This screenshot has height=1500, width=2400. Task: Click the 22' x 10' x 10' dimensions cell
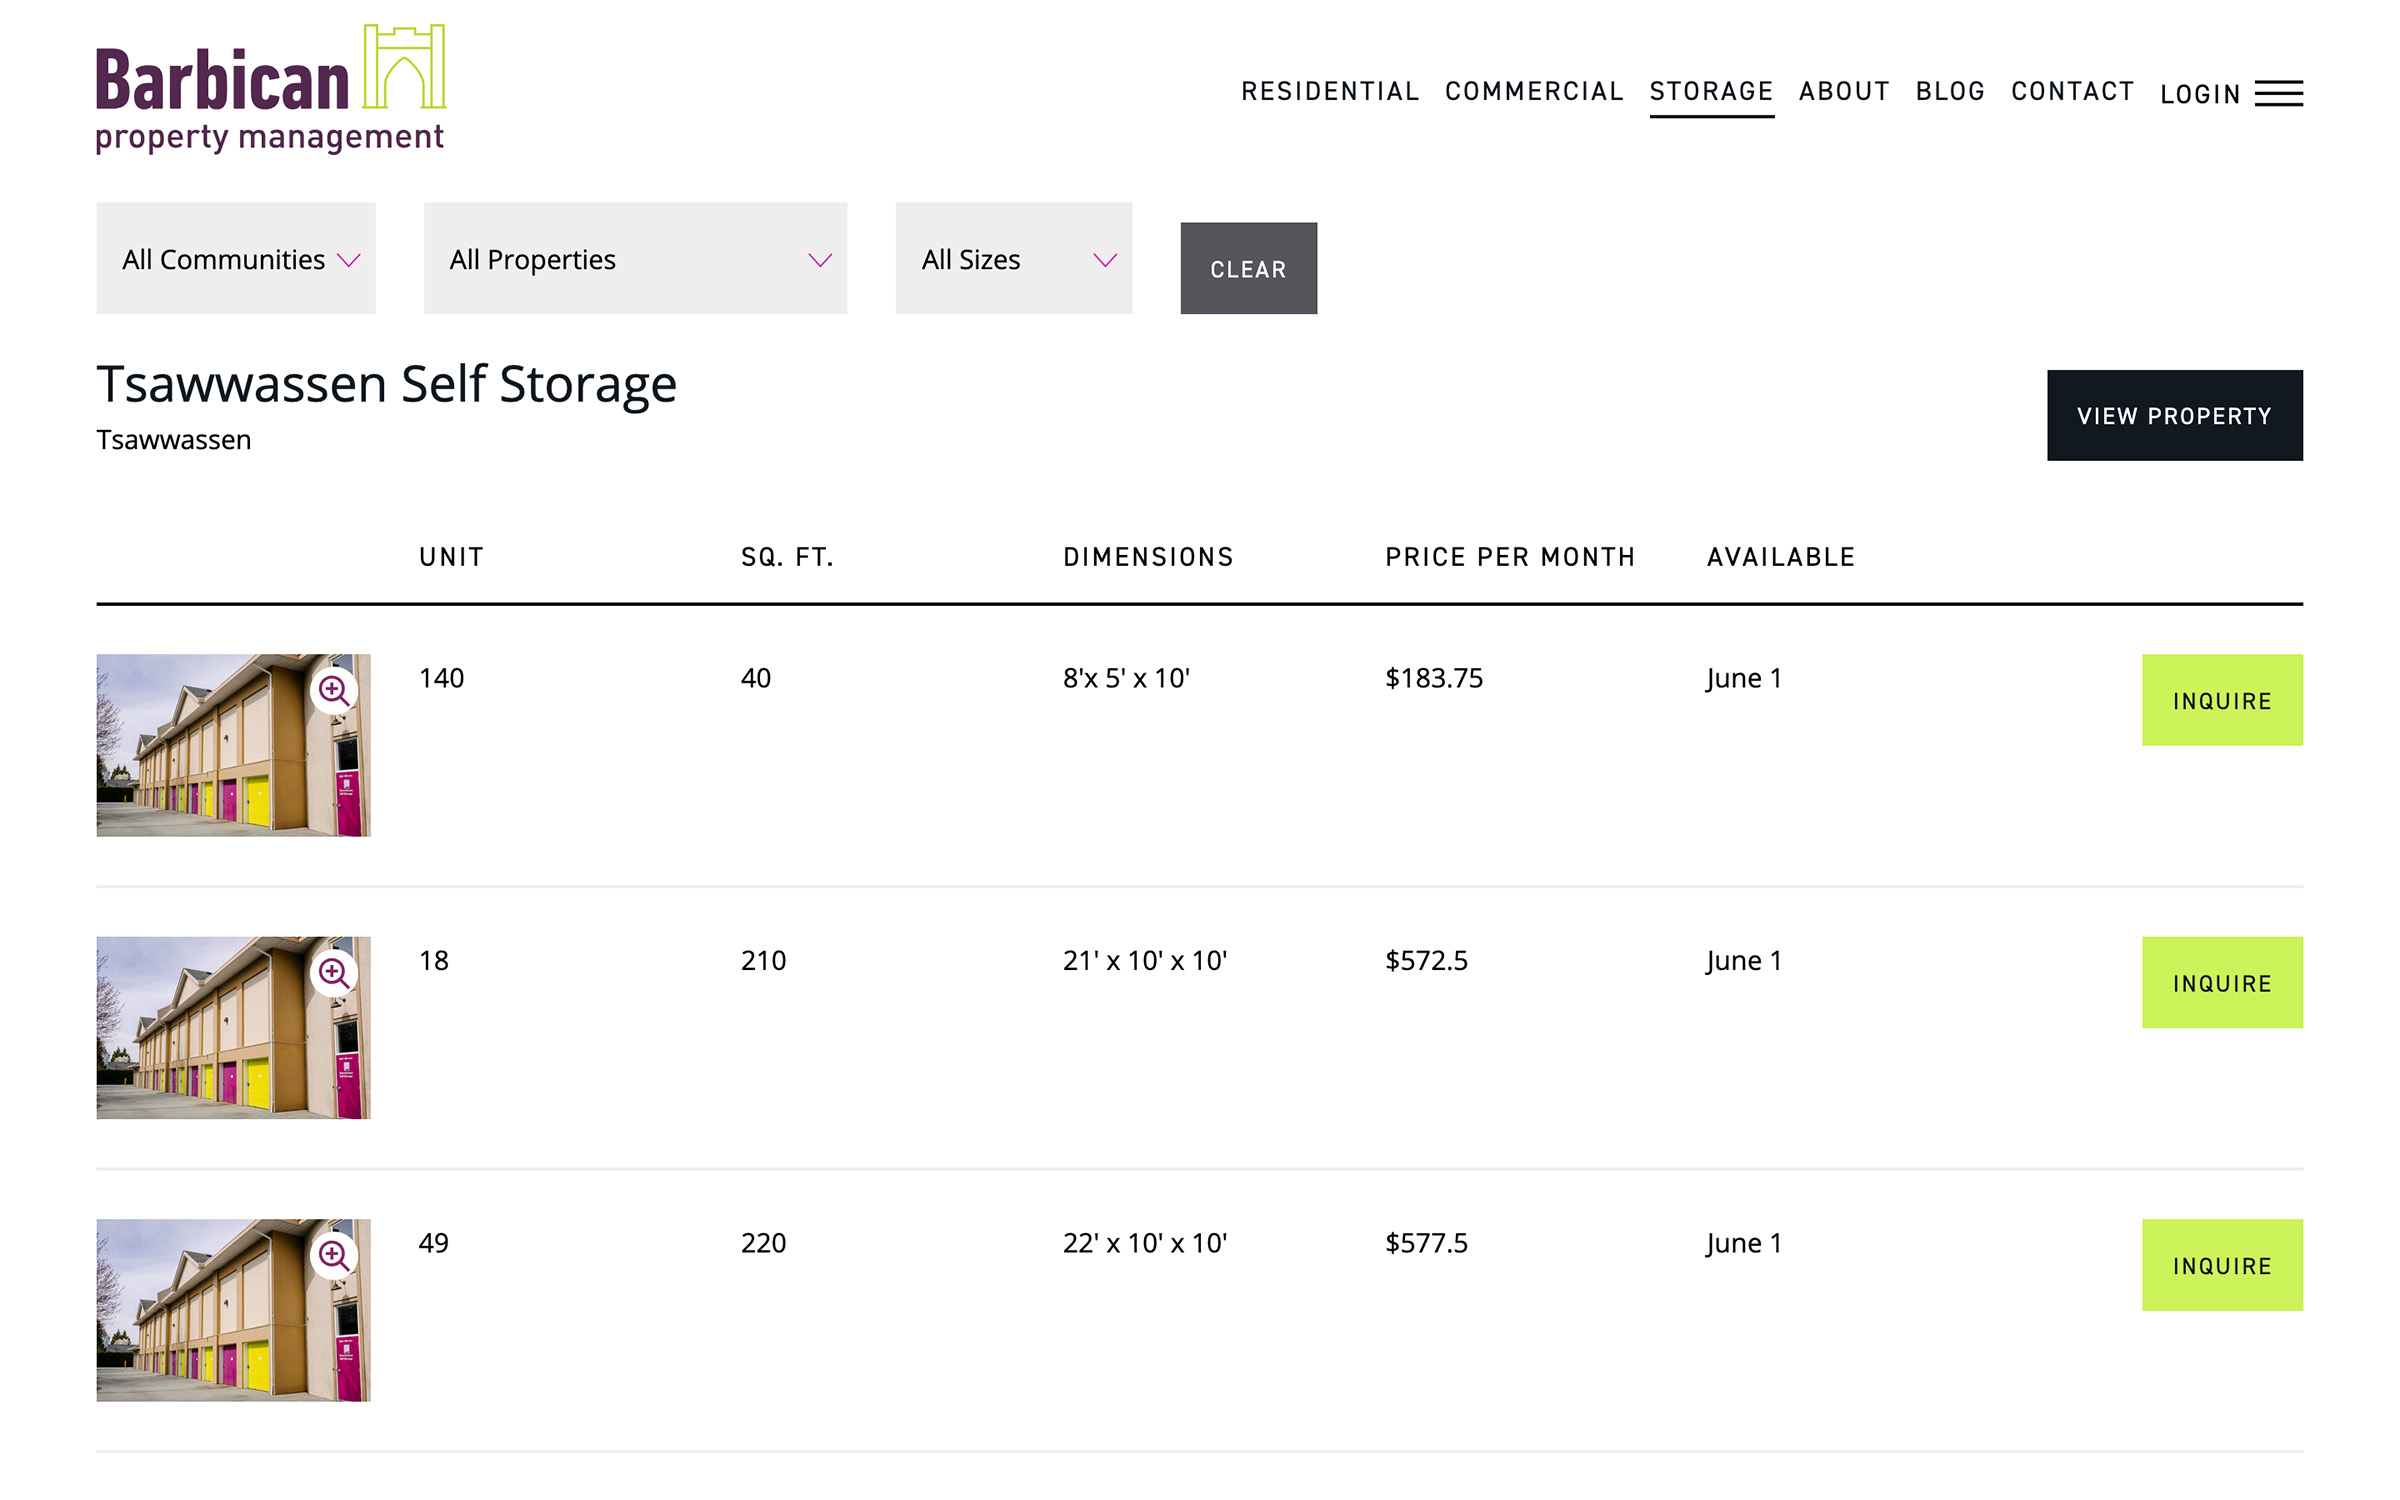(1145, 1243)
